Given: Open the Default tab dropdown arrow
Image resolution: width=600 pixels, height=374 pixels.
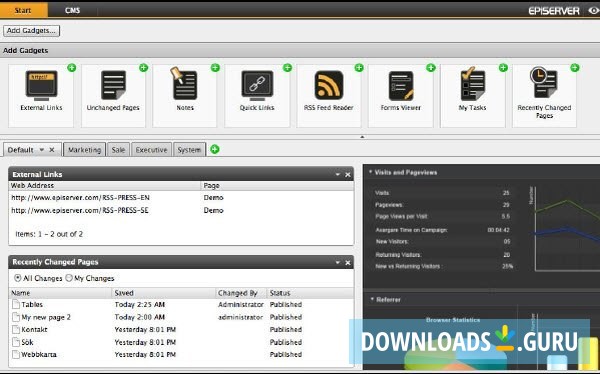Looking at the screenshot, I should pyautogui.click(x=42, y=150).
